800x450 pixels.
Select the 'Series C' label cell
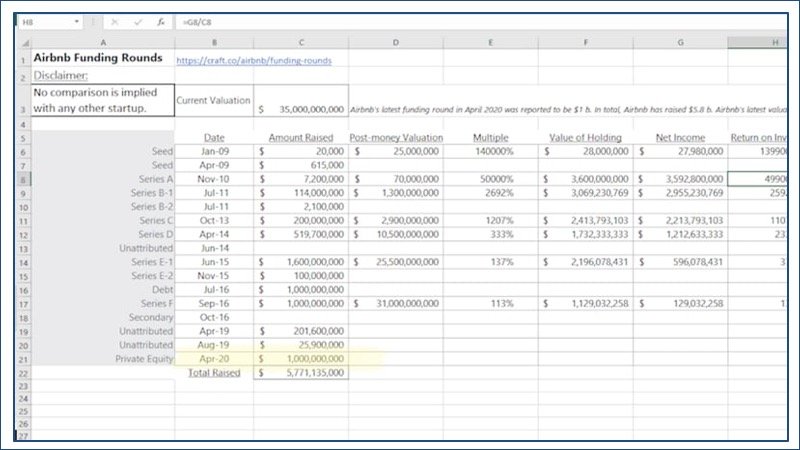click(103, 220)
